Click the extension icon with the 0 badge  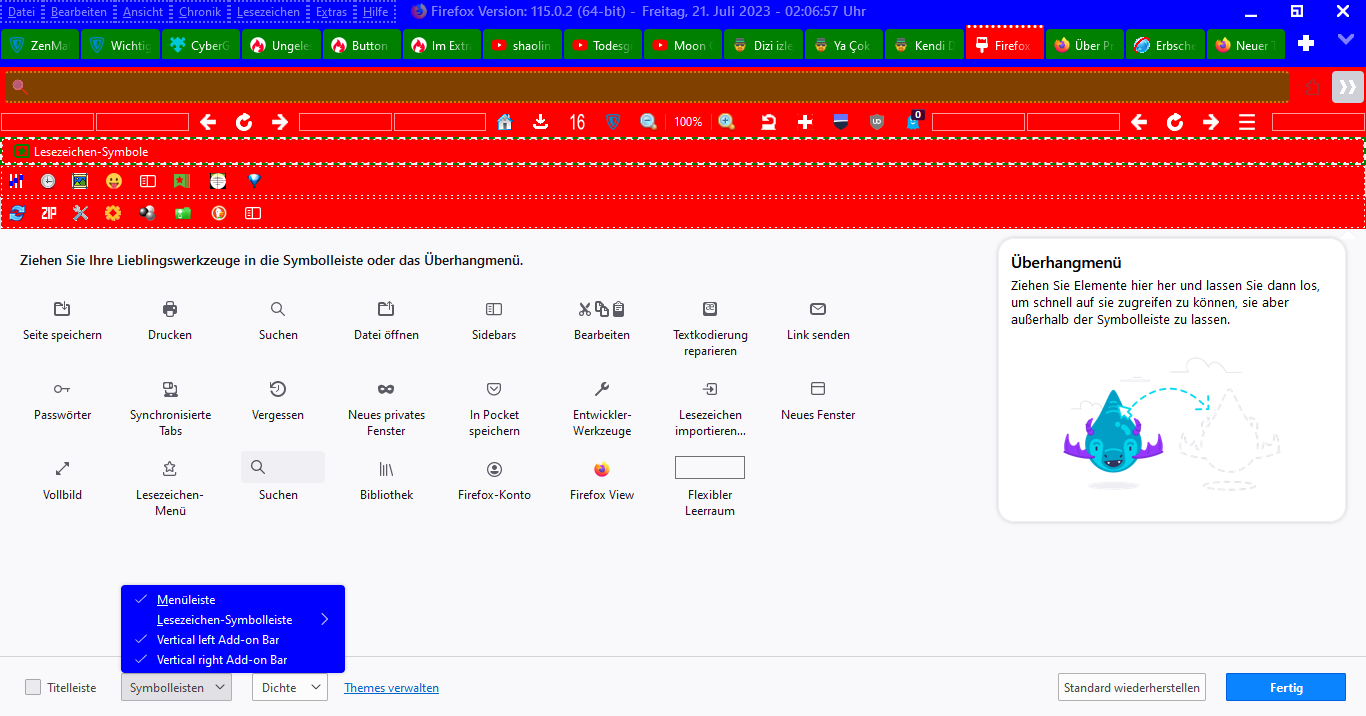(914, 122)
